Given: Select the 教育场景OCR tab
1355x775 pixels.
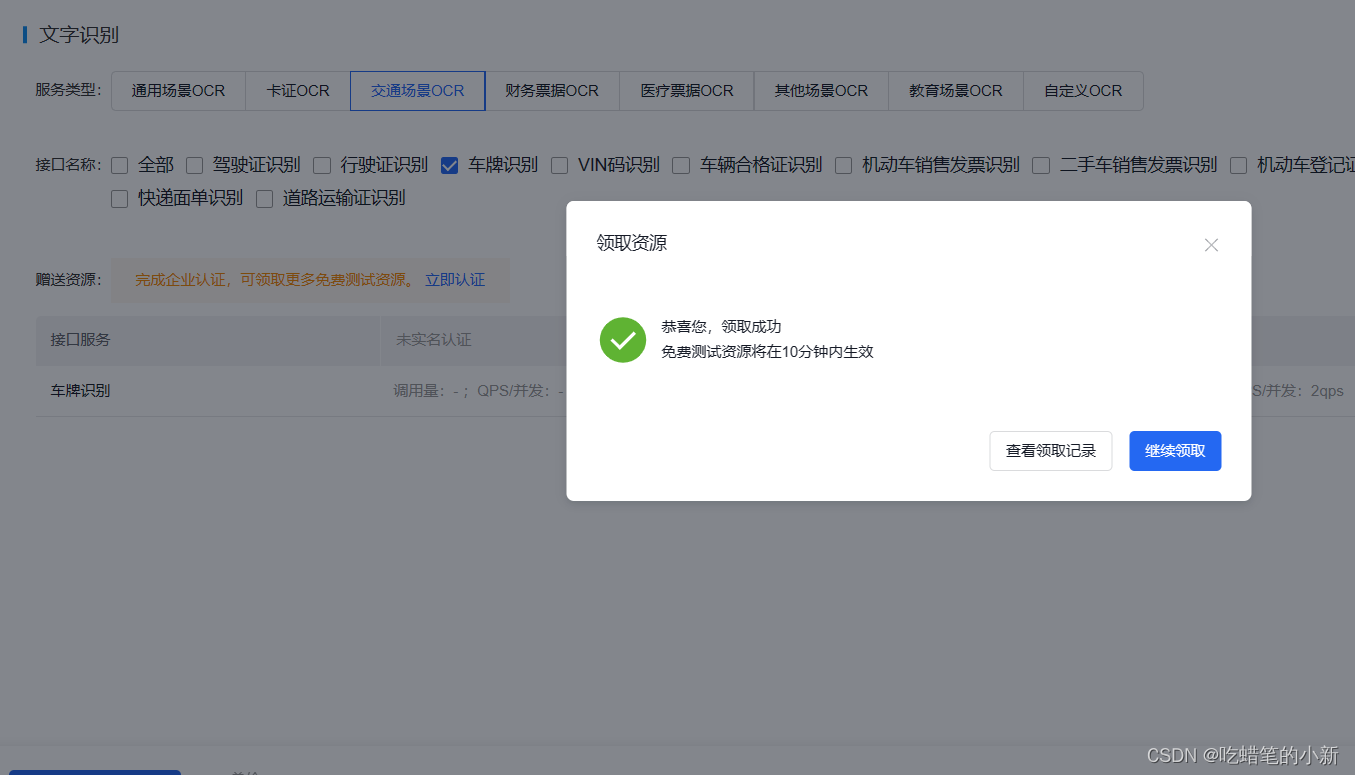Looking at the screenshot, I should pos(956,91).
